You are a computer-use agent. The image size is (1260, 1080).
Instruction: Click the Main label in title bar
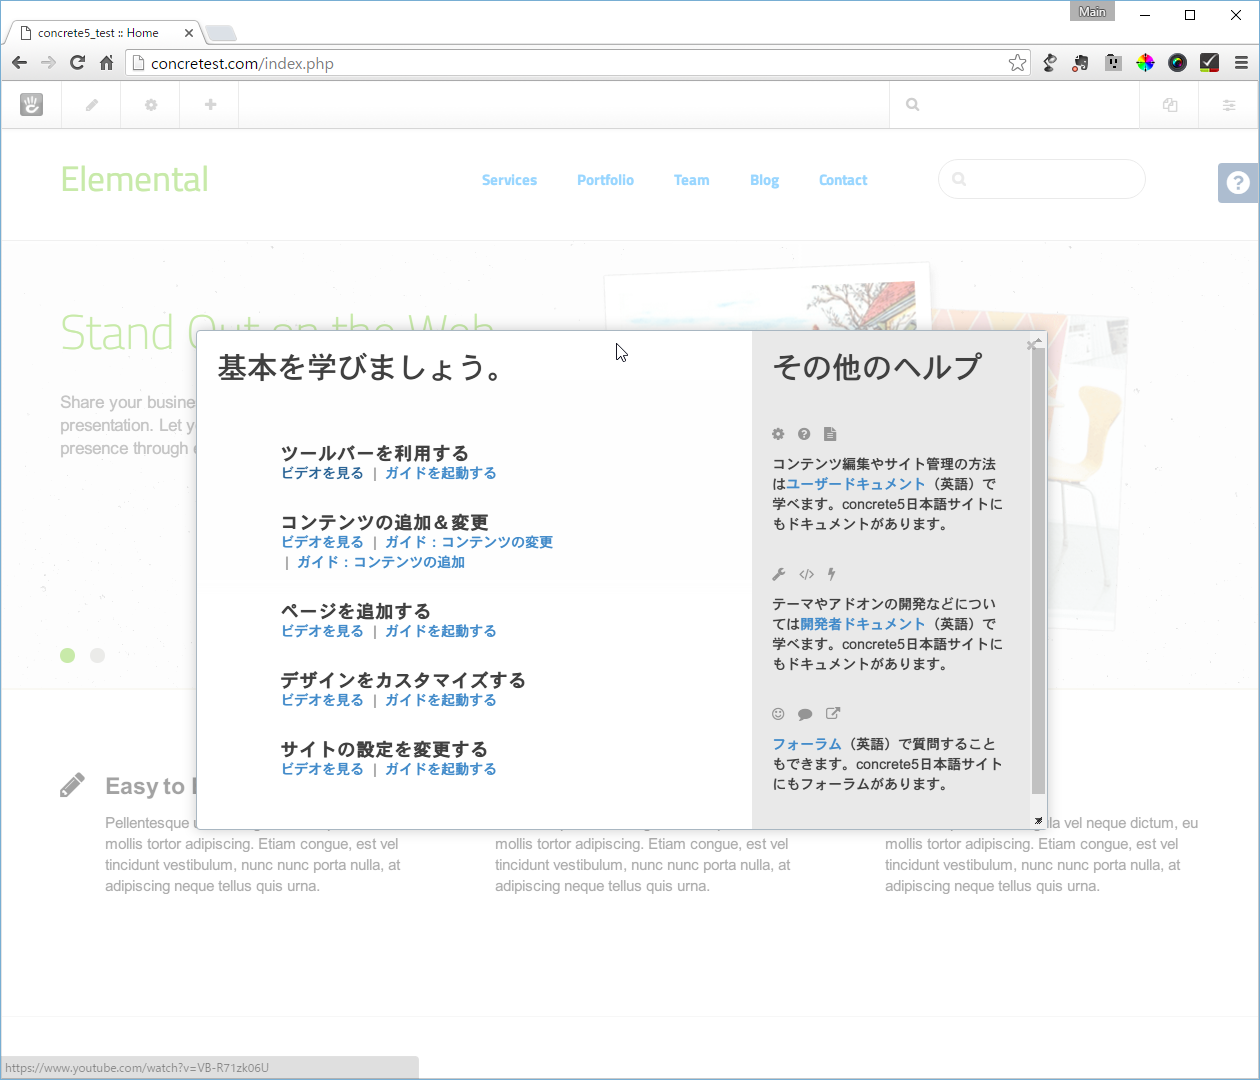click(x=1092, y=11)
